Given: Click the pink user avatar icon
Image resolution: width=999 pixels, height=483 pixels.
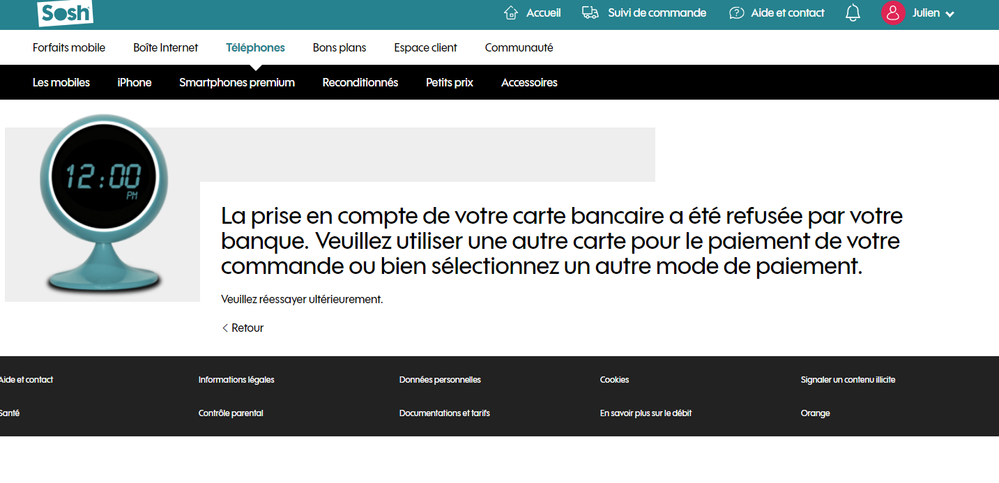Looking at the screenshot, I should 892,13.
